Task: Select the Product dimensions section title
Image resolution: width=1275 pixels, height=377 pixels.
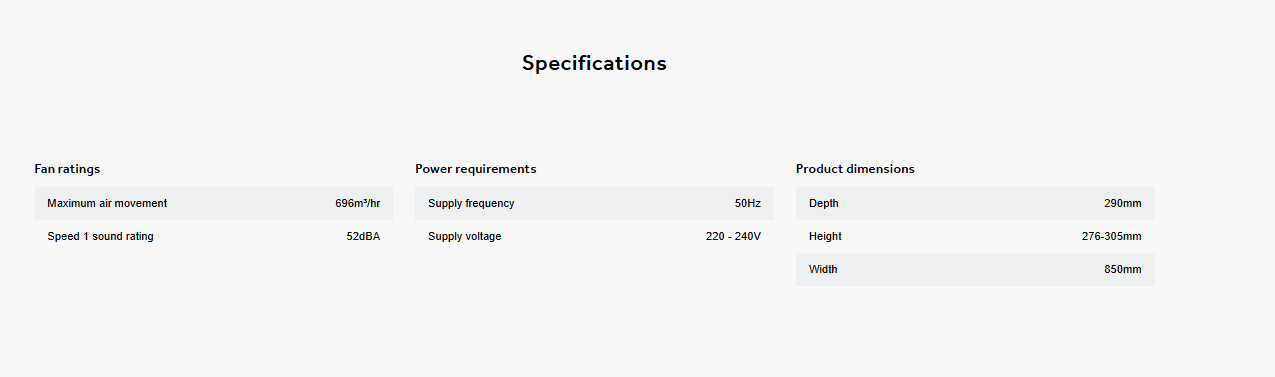Action: click(x=855, y=169)
